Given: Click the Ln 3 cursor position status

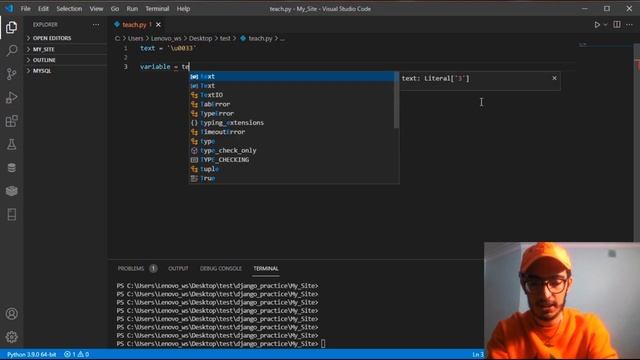Looking at the screenshot, I should coord(478,354).
